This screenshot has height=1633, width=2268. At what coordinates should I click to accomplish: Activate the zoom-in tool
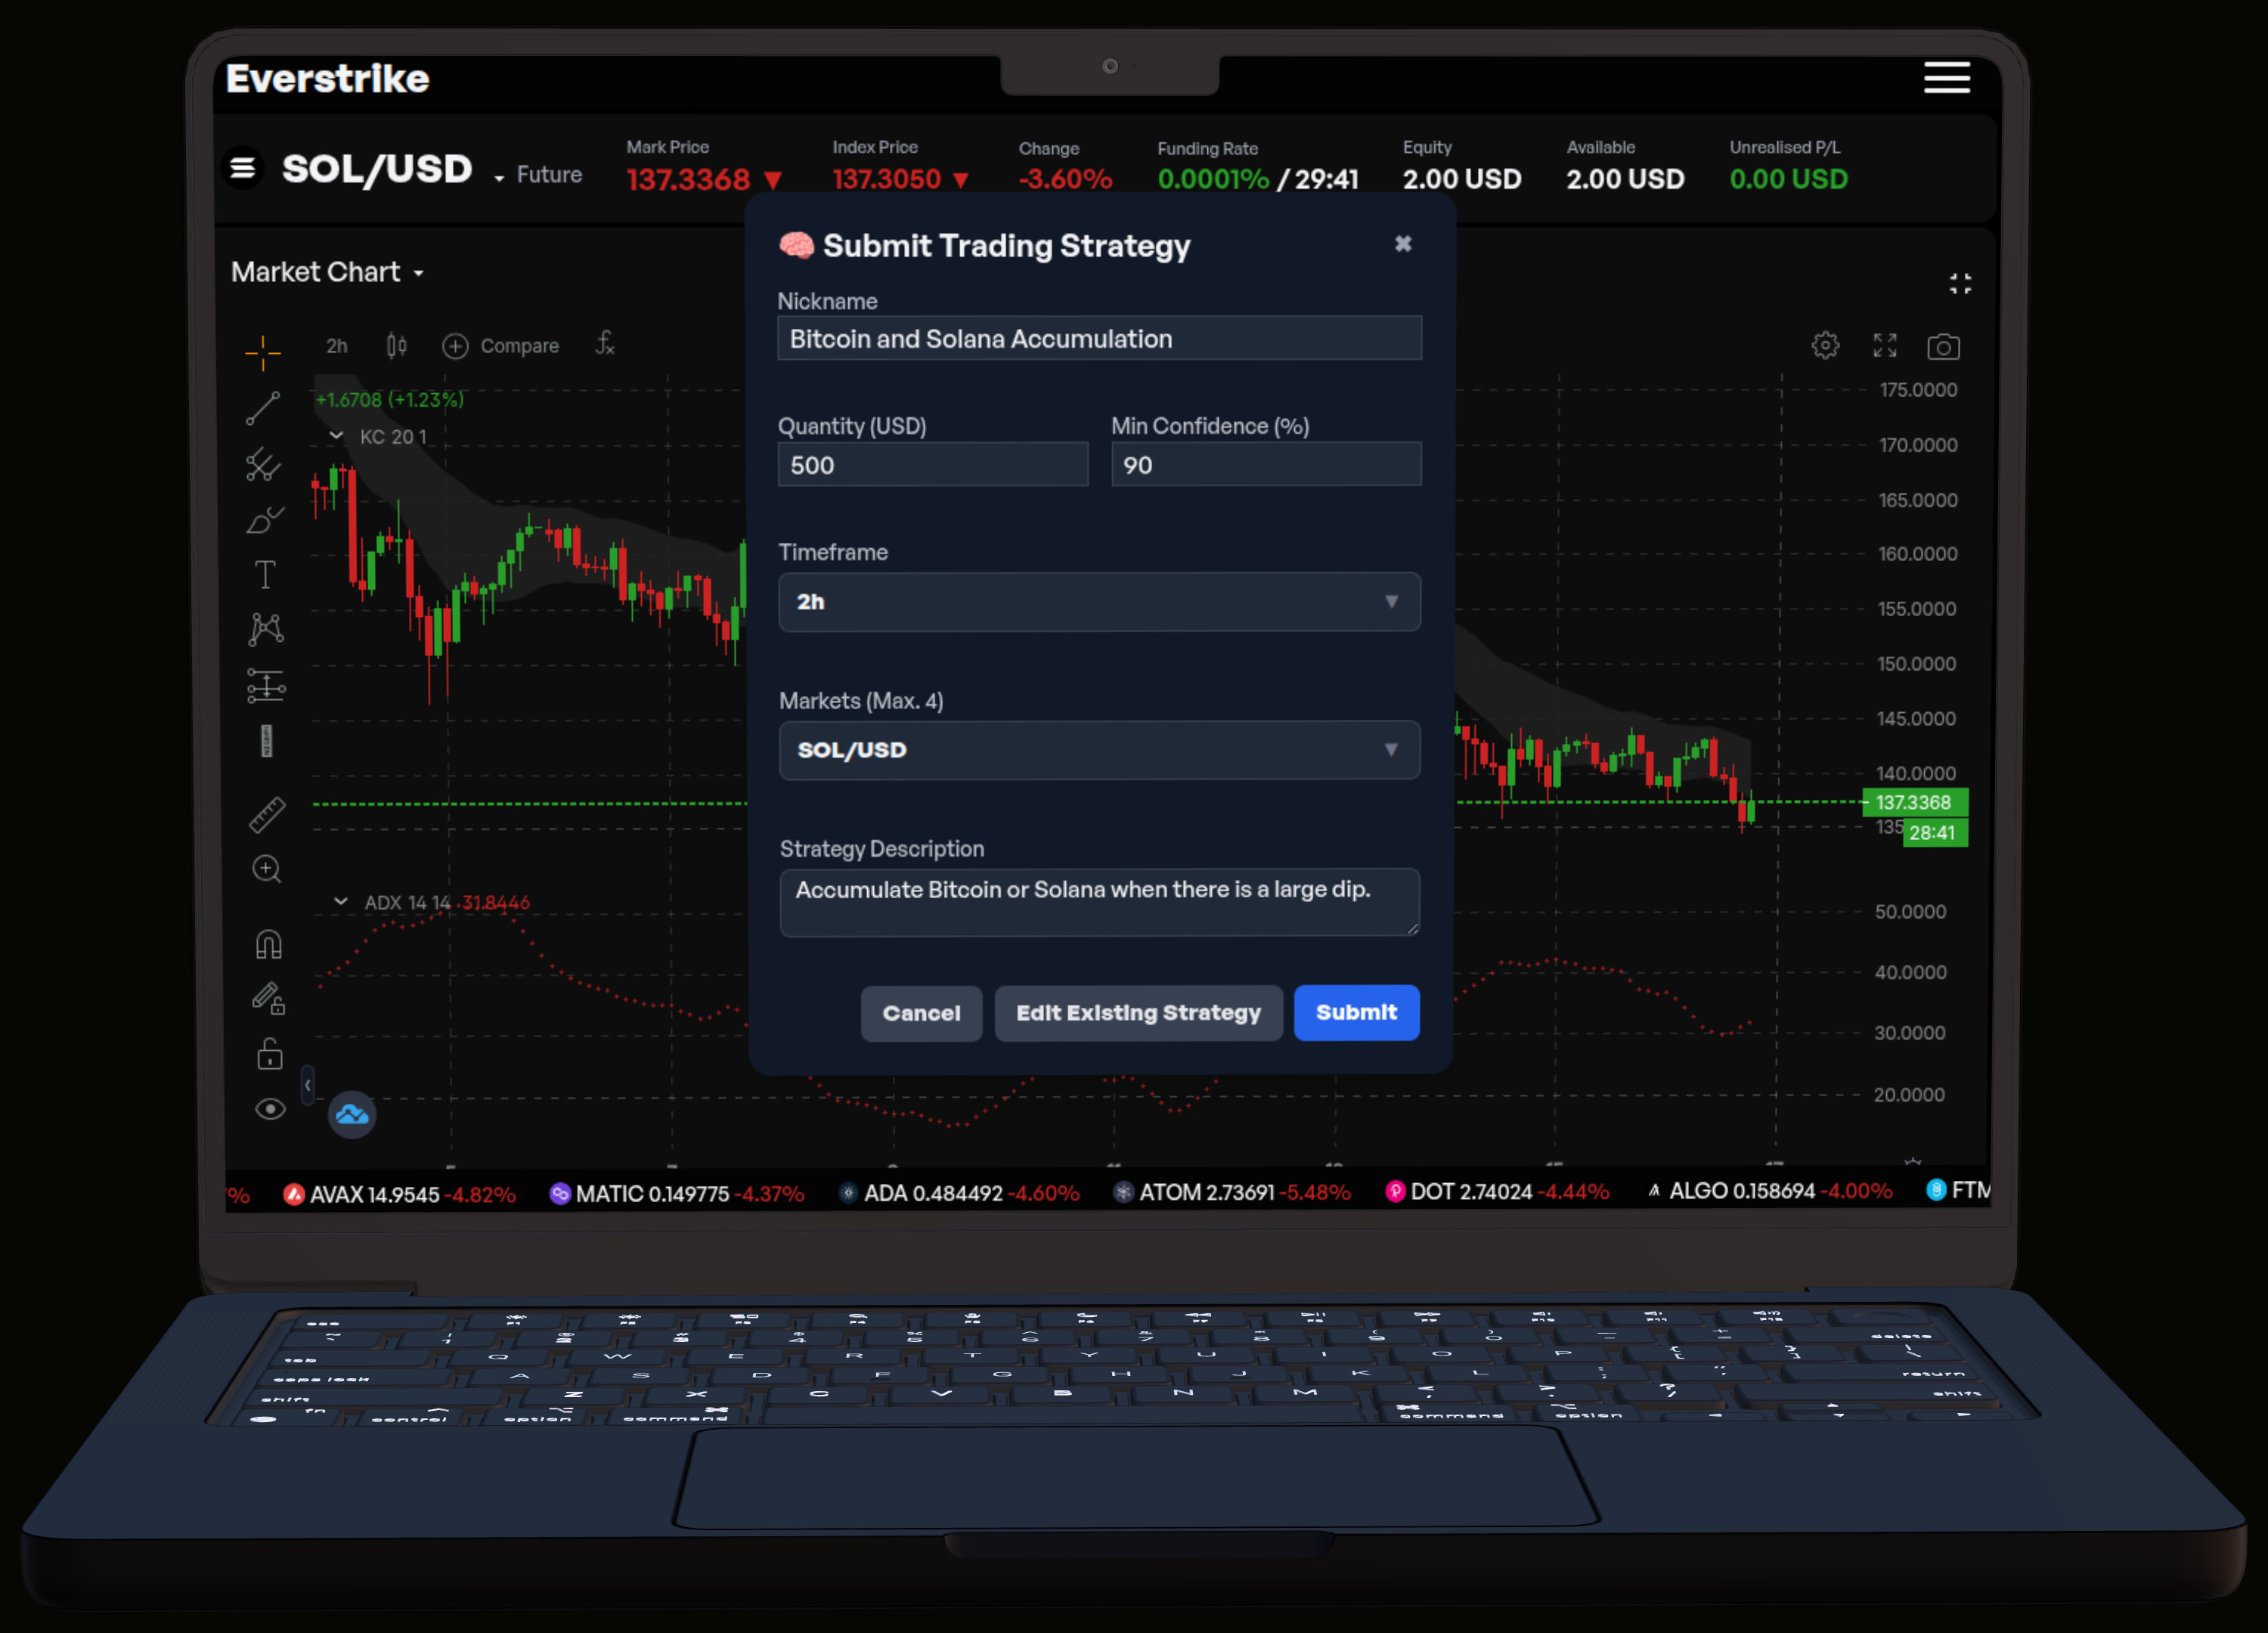tap(266, 869)
